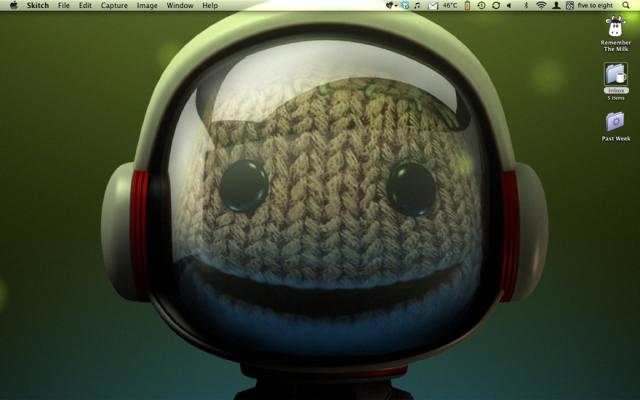640x400 pixels.
Task: Open the mail envelope menu bar icon
Action: [x=433, y=6]
